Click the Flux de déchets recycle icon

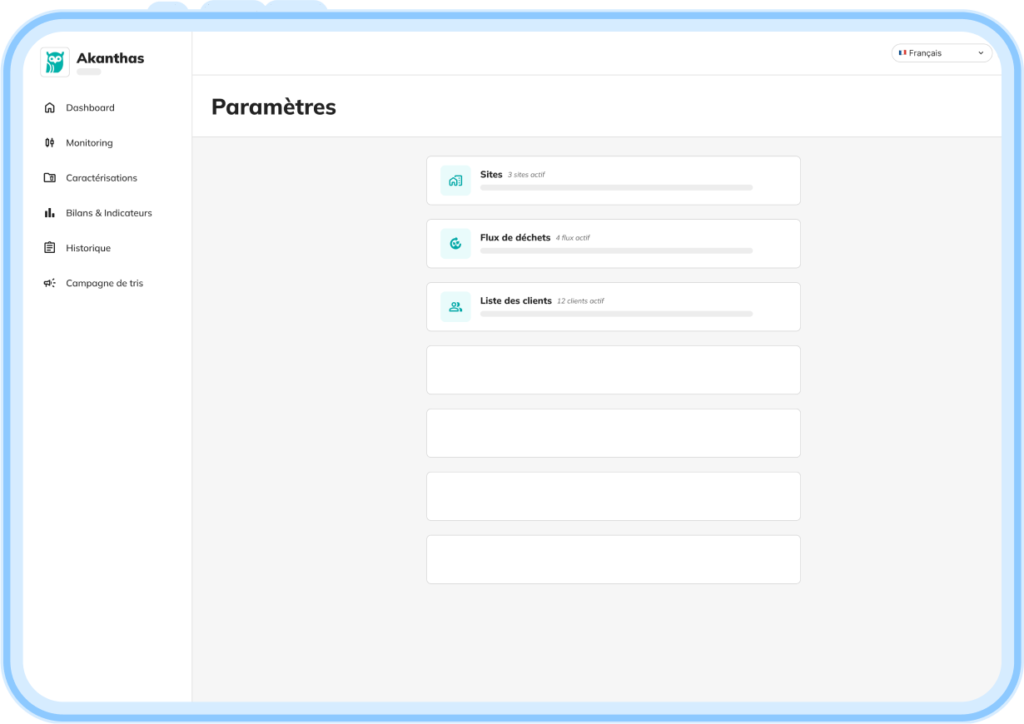455,244
